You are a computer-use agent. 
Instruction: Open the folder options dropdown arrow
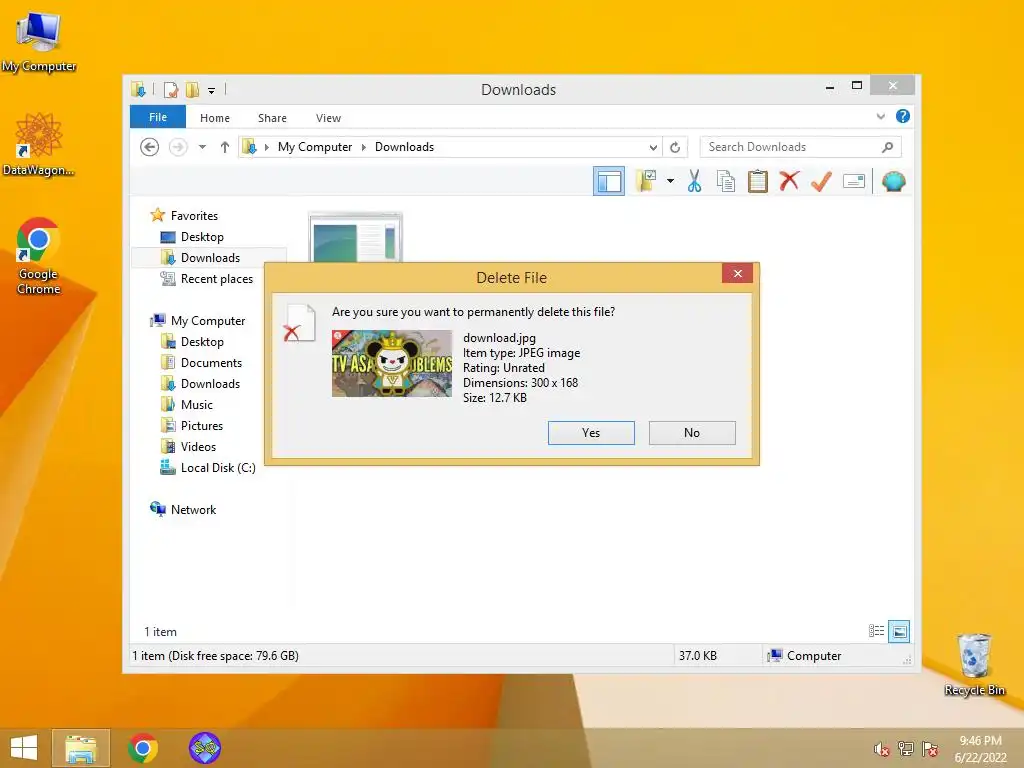[670, 181]
